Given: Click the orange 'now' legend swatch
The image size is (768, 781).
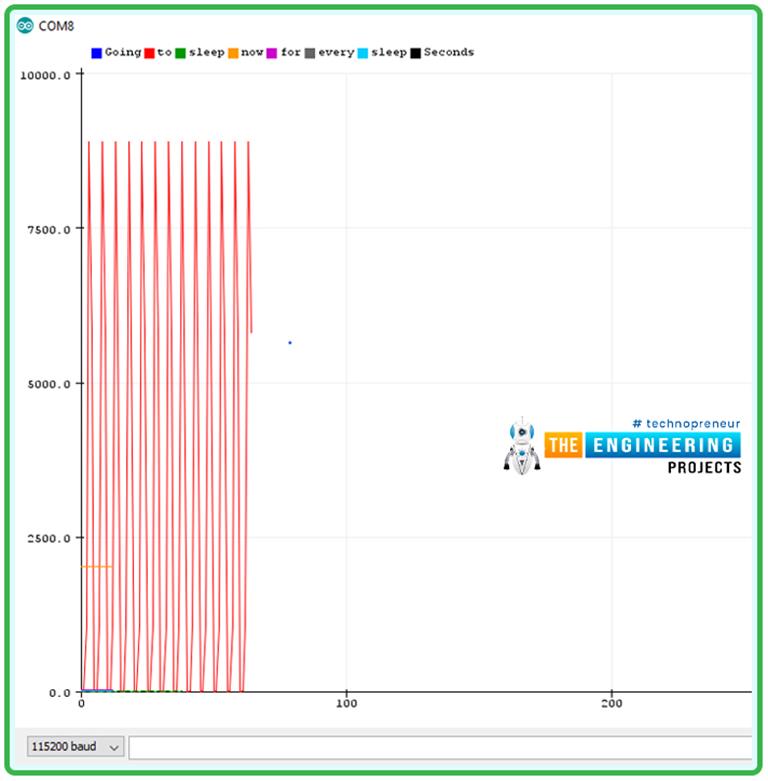Looking at the screenshot, I should click(x=233, y=52).
